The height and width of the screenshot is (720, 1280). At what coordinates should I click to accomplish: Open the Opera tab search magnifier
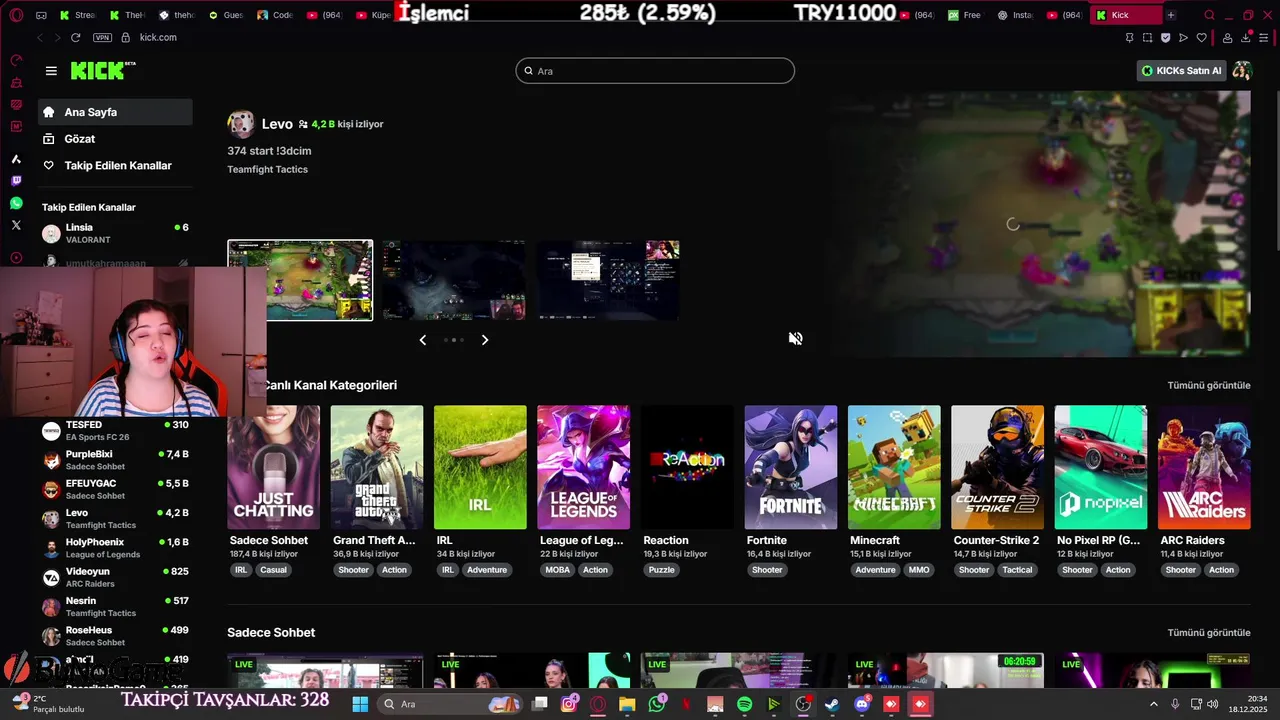tap(1209, 15)
